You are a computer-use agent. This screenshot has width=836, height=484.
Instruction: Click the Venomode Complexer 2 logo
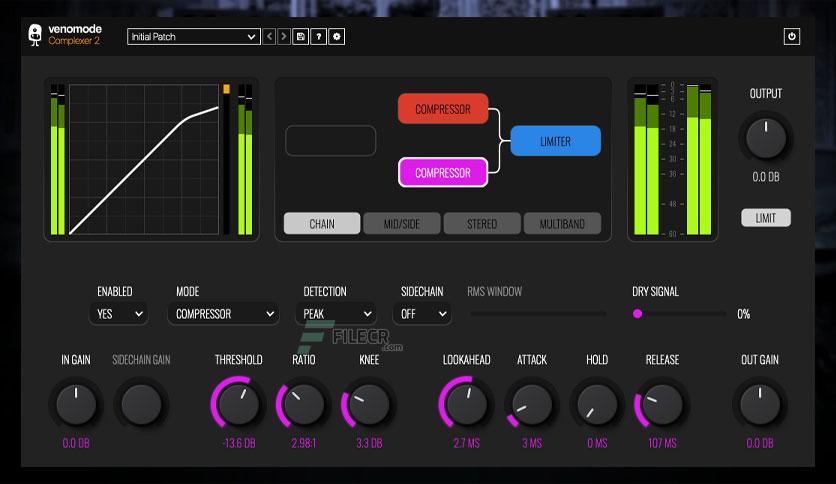65,35
